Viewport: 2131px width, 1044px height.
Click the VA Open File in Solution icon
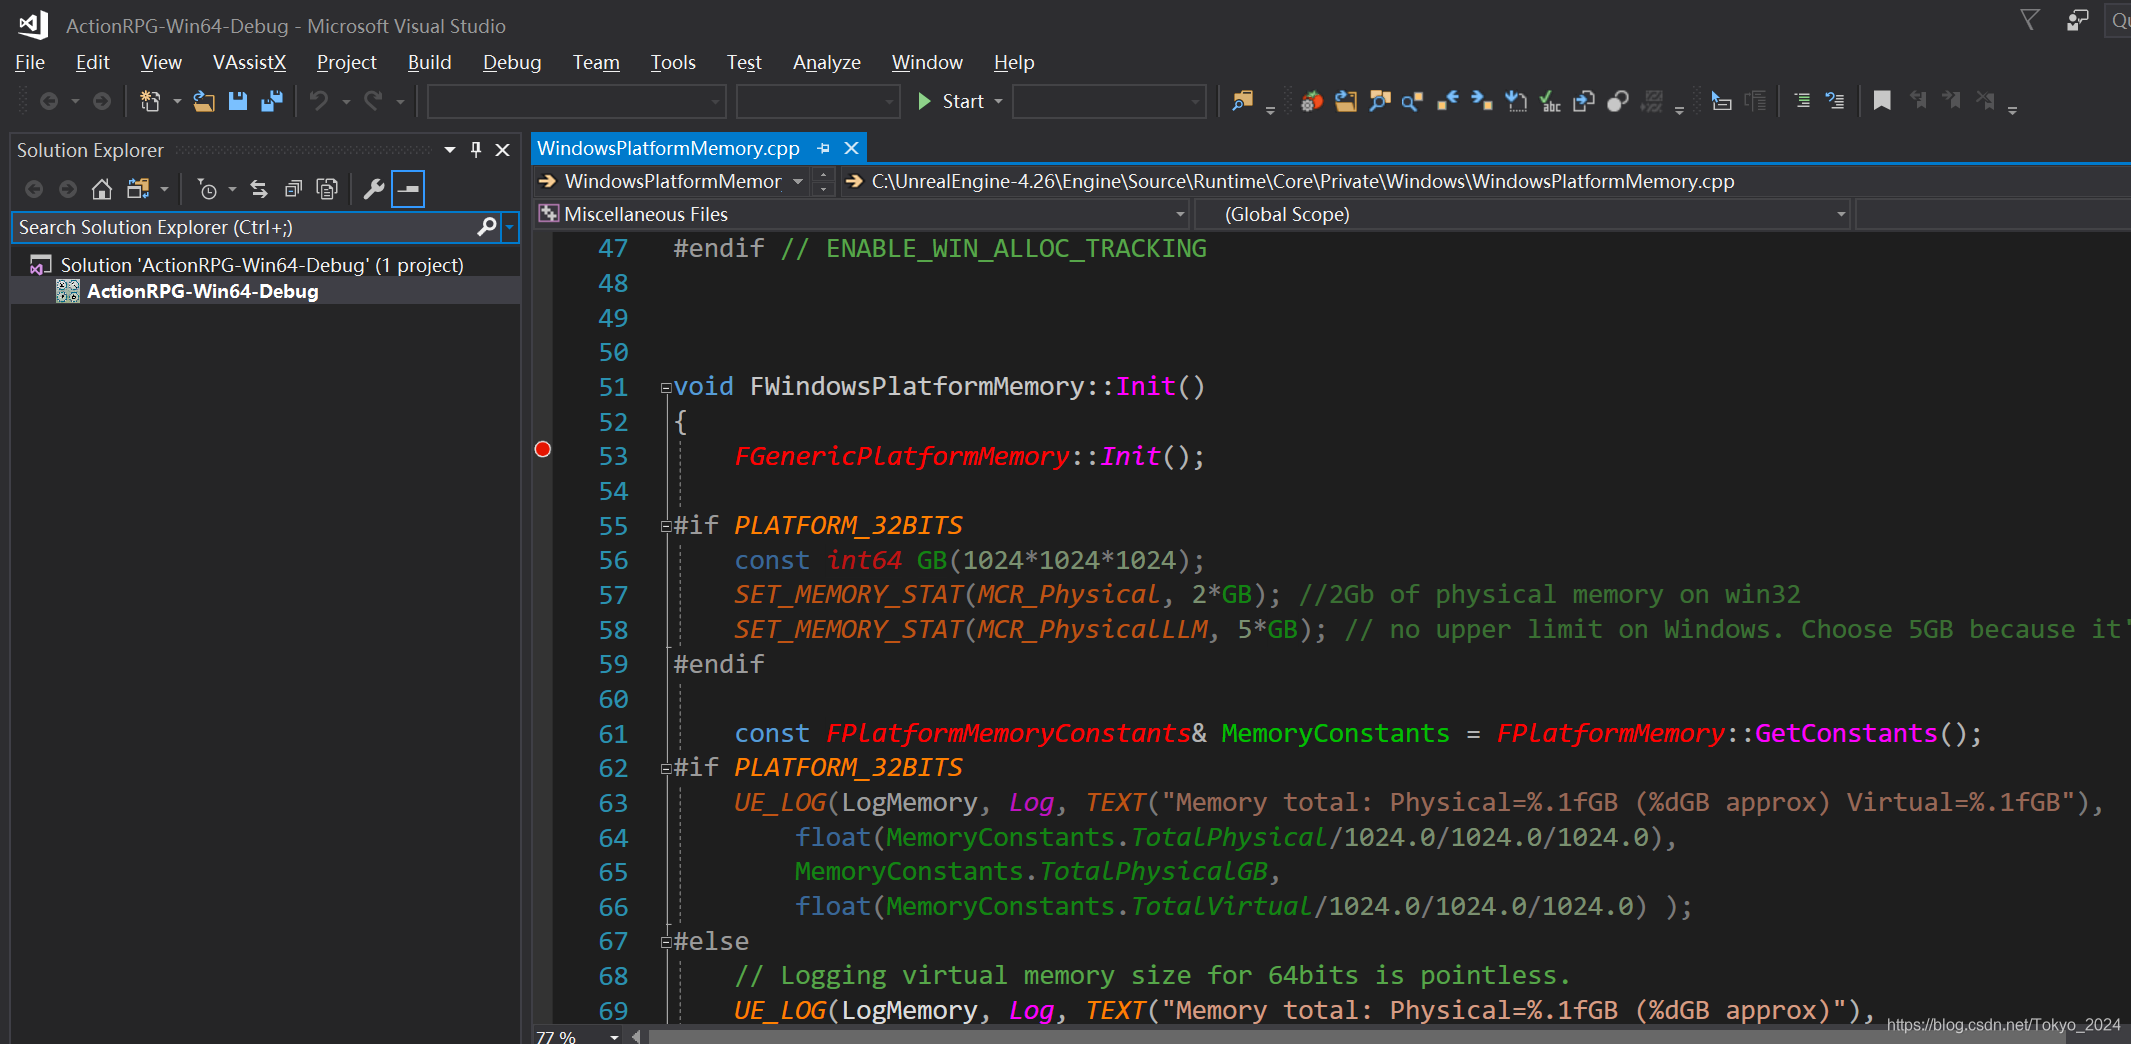(1346, 101)
